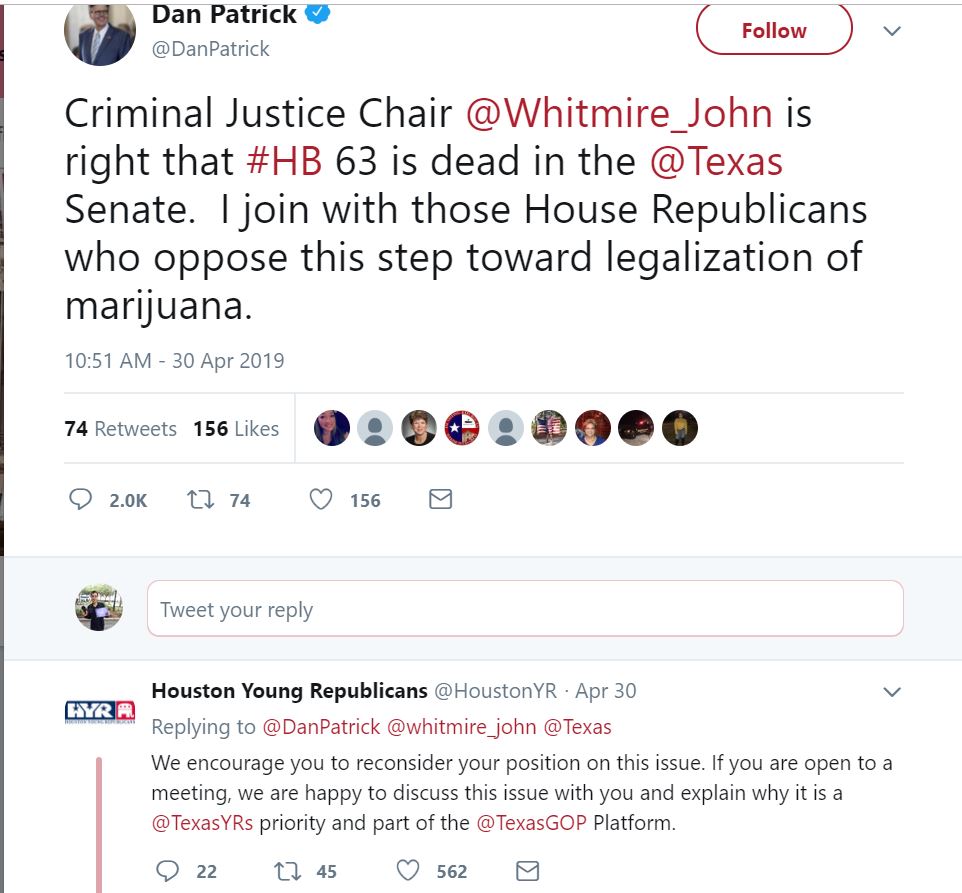This screenshot has height=893, width=962.
Task: Reply to the Houston Young Republicans tweet
Action: (167, 871)
